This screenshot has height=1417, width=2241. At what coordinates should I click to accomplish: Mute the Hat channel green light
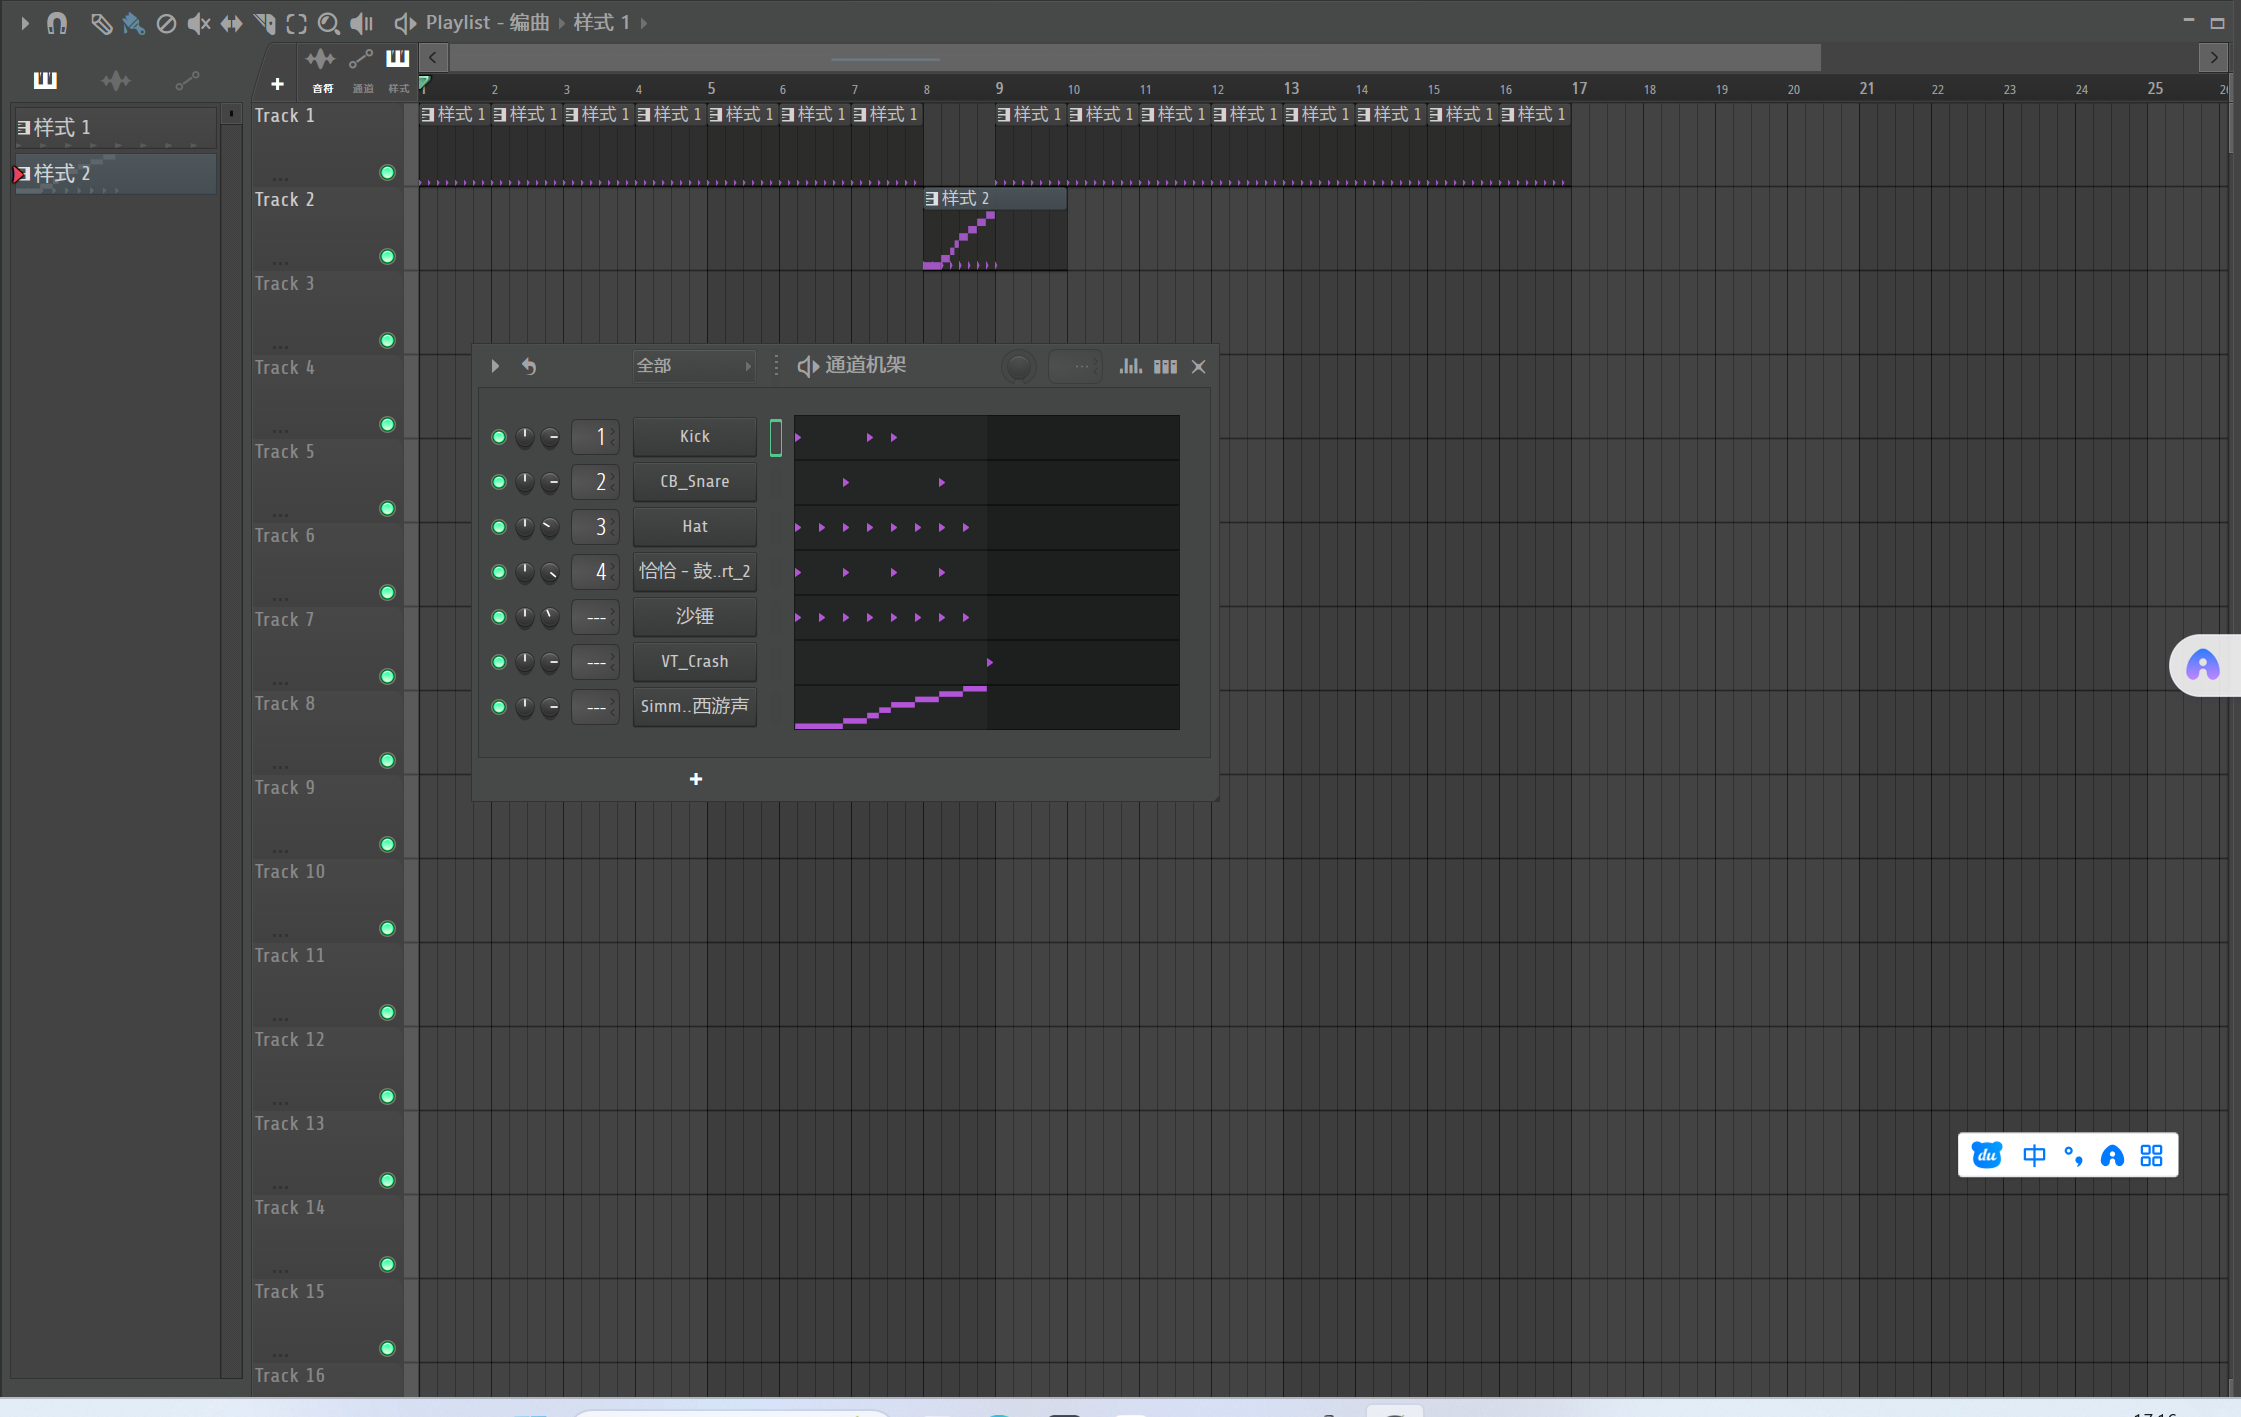498,527
